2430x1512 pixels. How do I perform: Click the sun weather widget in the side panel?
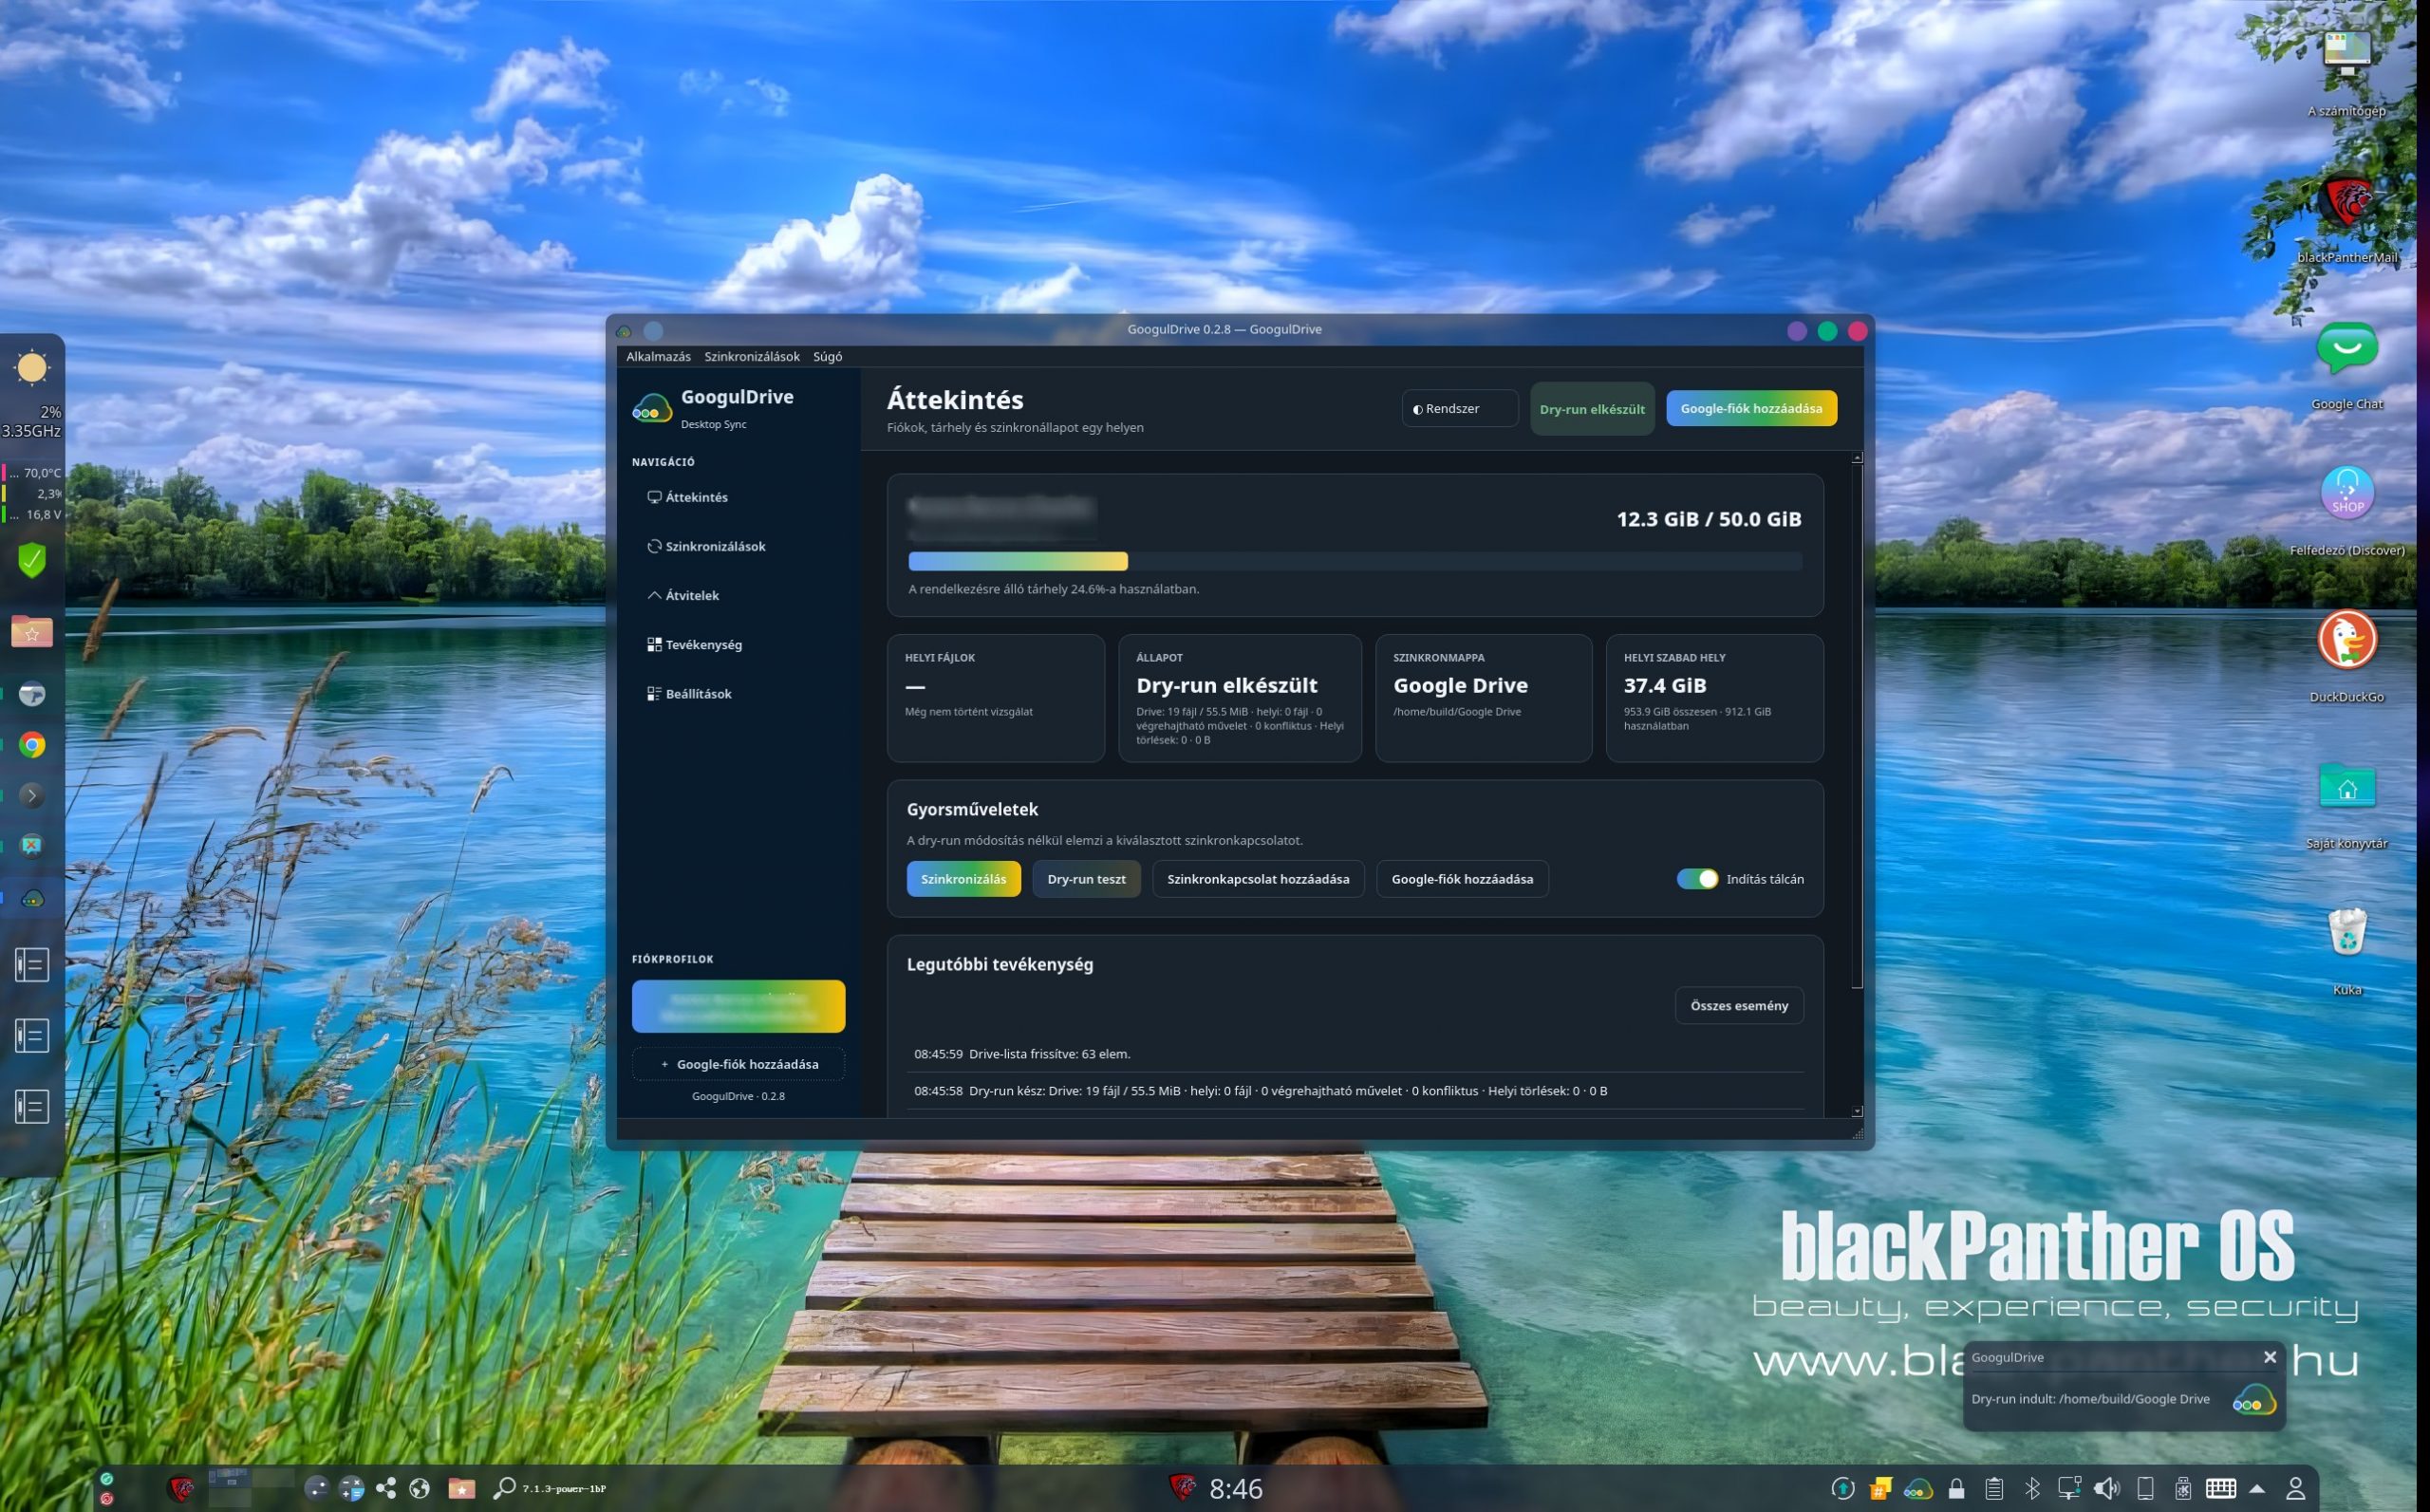[32, 368]
